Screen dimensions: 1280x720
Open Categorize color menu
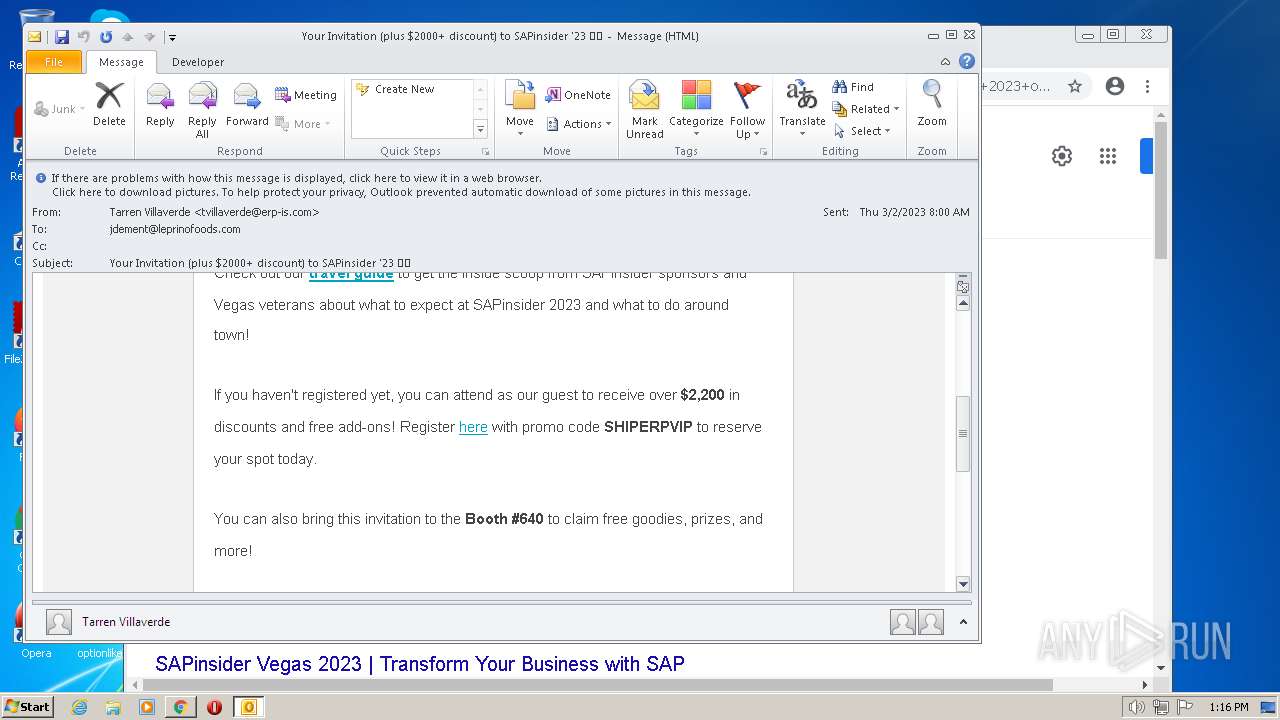[x=696, y=110]
